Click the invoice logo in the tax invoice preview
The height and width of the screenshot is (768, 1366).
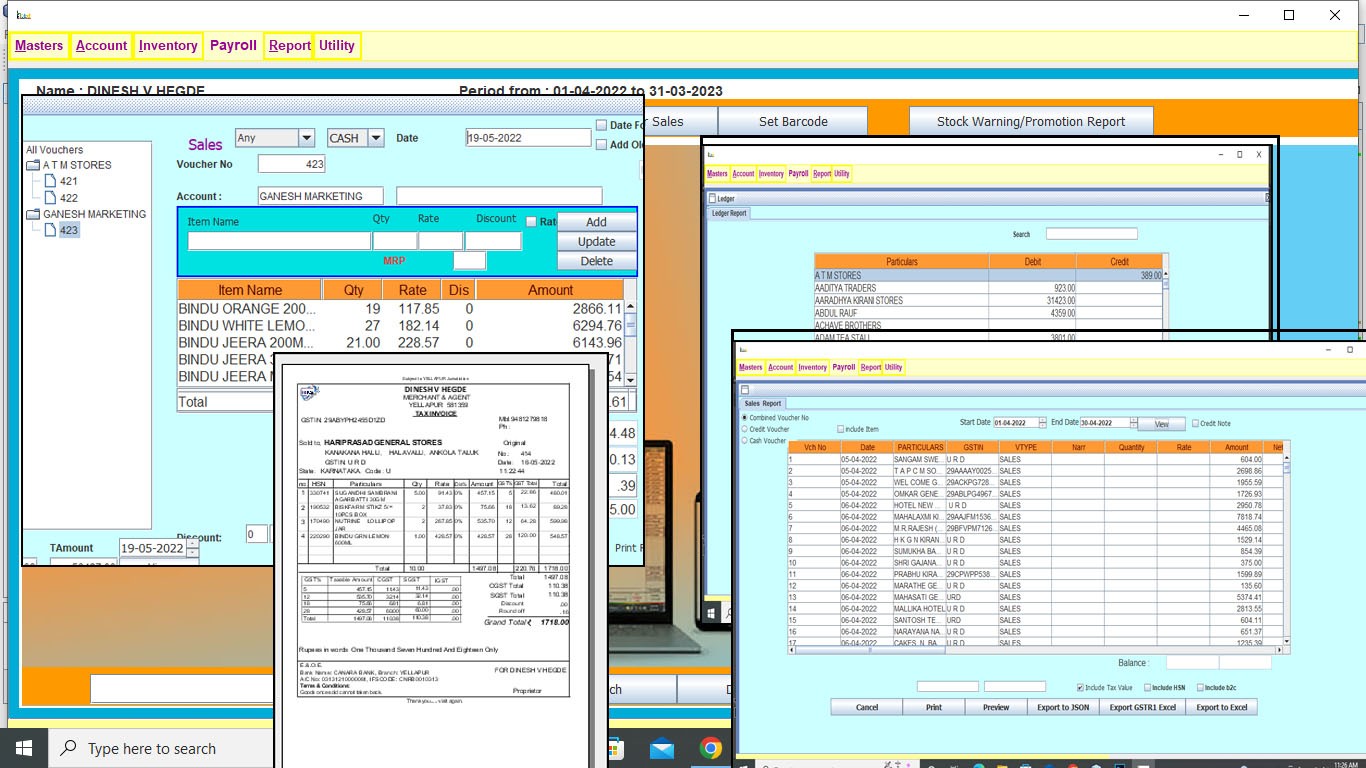coord(310,392)
